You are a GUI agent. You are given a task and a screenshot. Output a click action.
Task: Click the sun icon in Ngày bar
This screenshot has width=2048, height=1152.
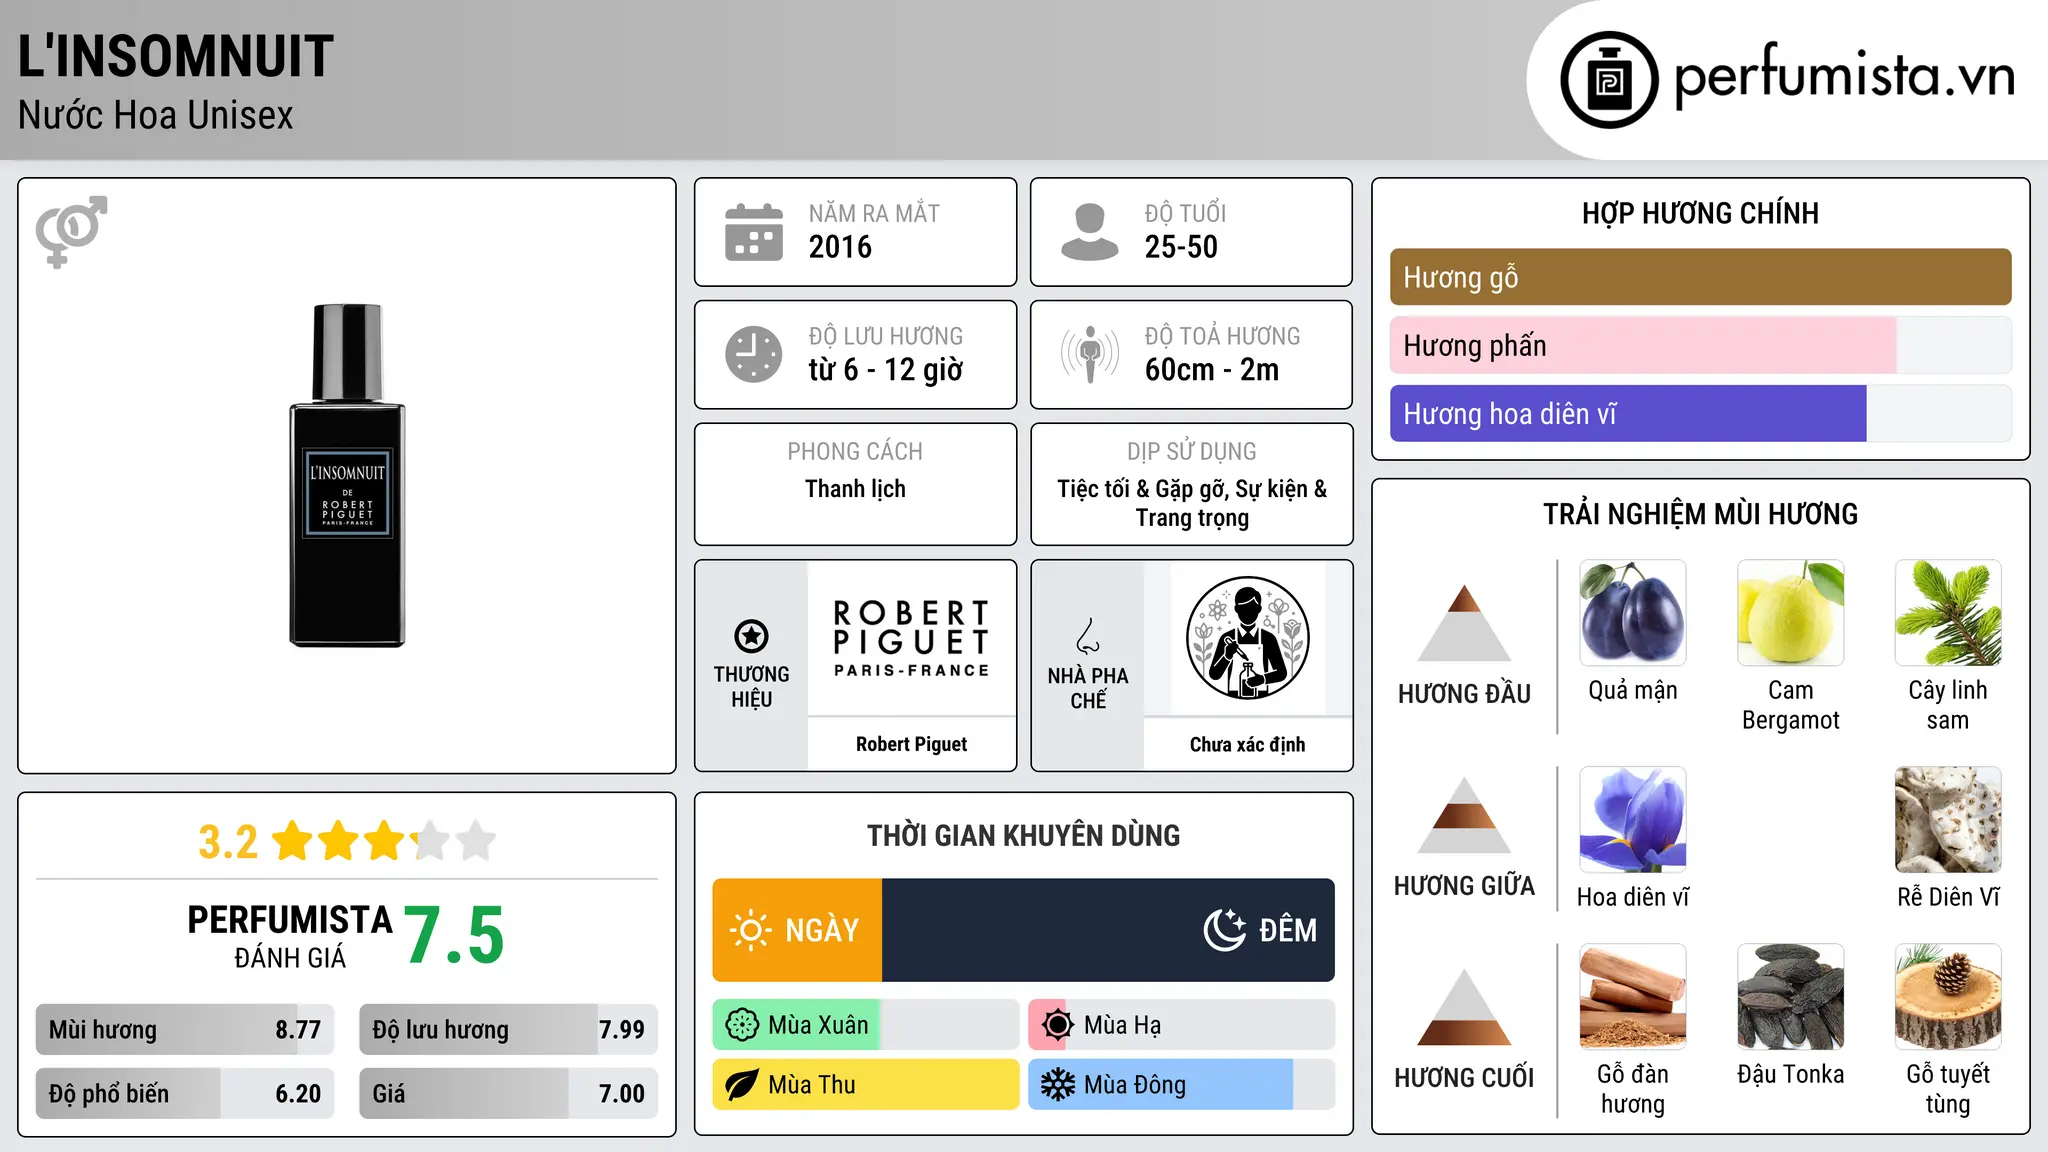point(750,930)
